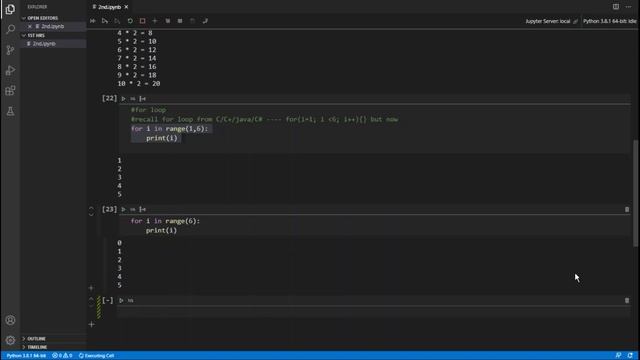Image resolution: width=640 pixels, height=360 pixels.
Task: Run cell 23 and add below icon
Action: 142,209
